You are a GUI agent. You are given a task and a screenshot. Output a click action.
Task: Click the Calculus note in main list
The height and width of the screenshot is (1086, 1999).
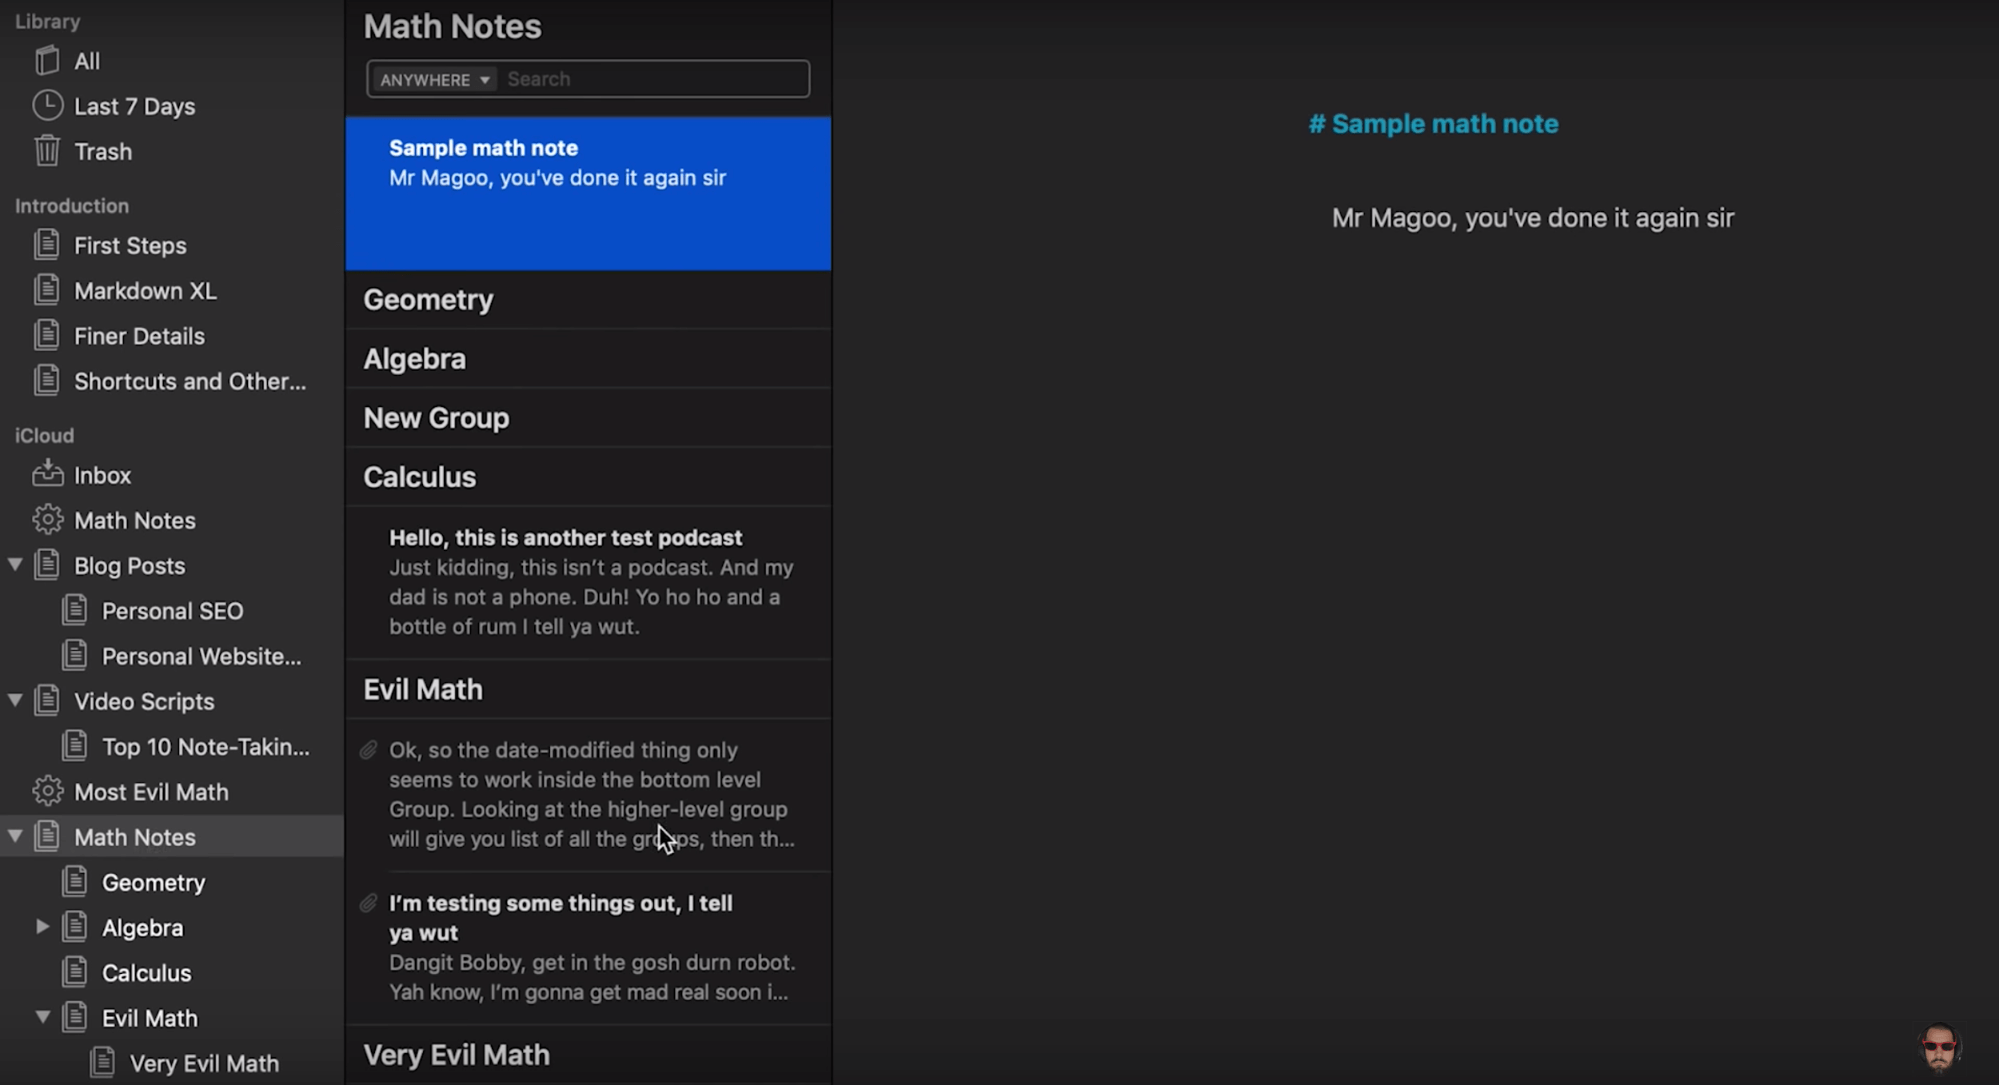(420, 476)
